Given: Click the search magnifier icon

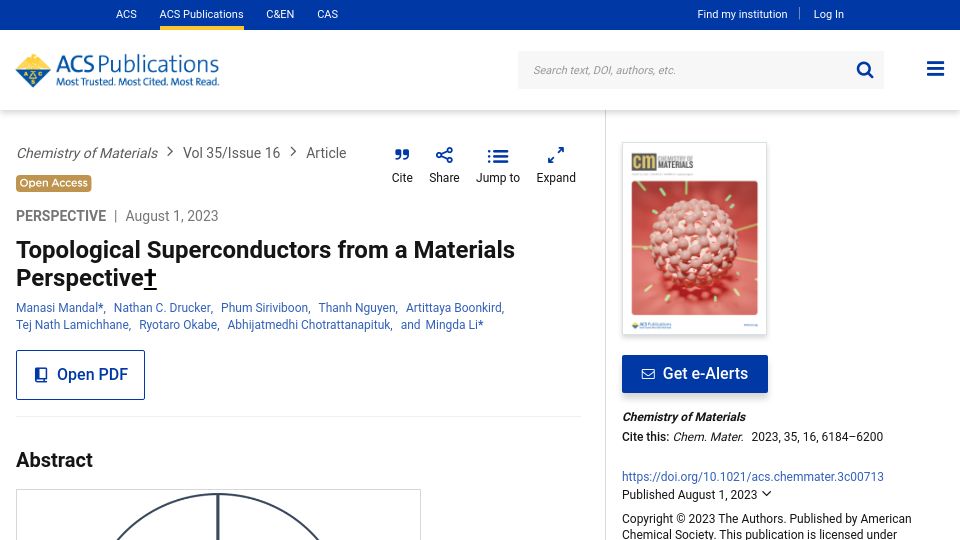Looking at the screenshot, I should click(864, 70).
